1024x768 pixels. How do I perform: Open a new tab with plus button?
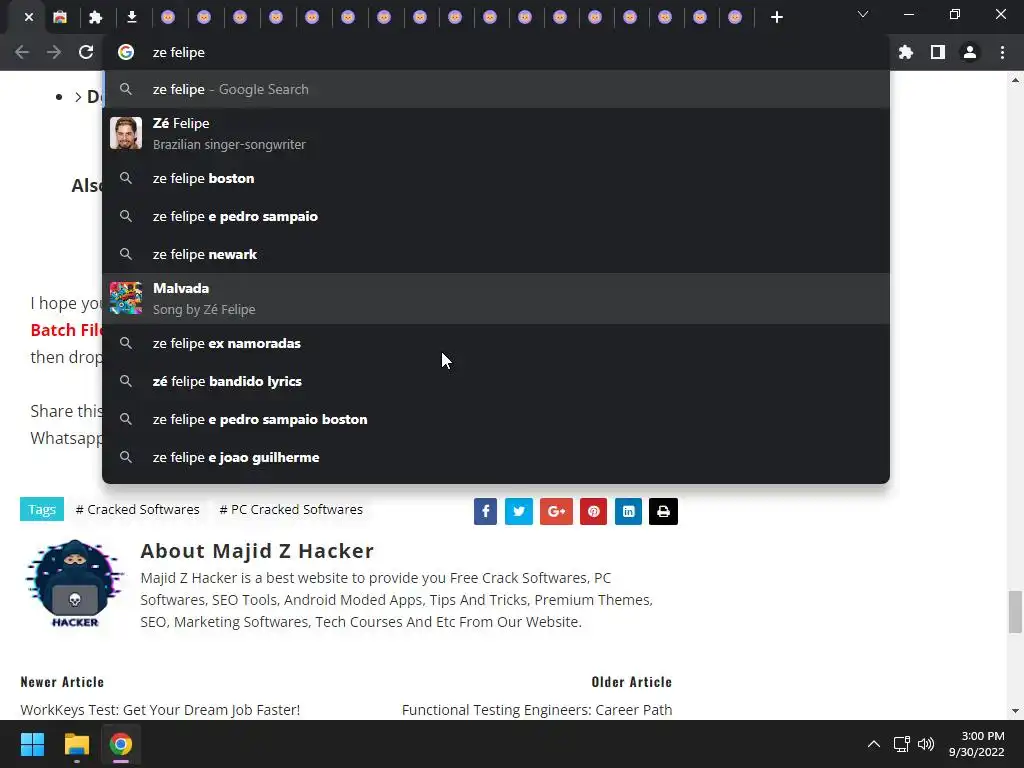point(776,18)
